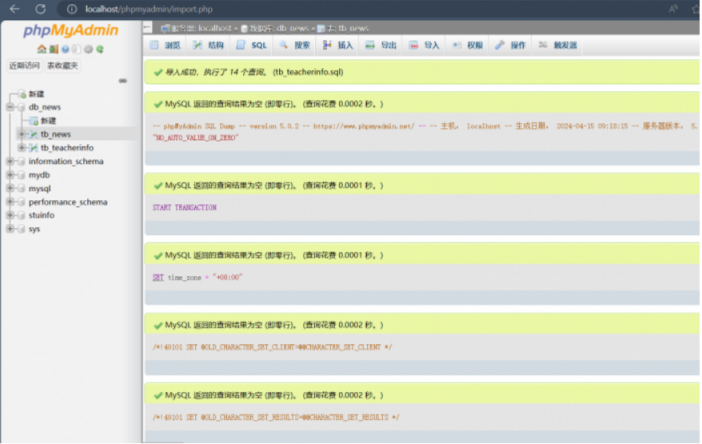Select the stuinfo database name
Viewport: 702px width, 444px height.
pos(41,215)
